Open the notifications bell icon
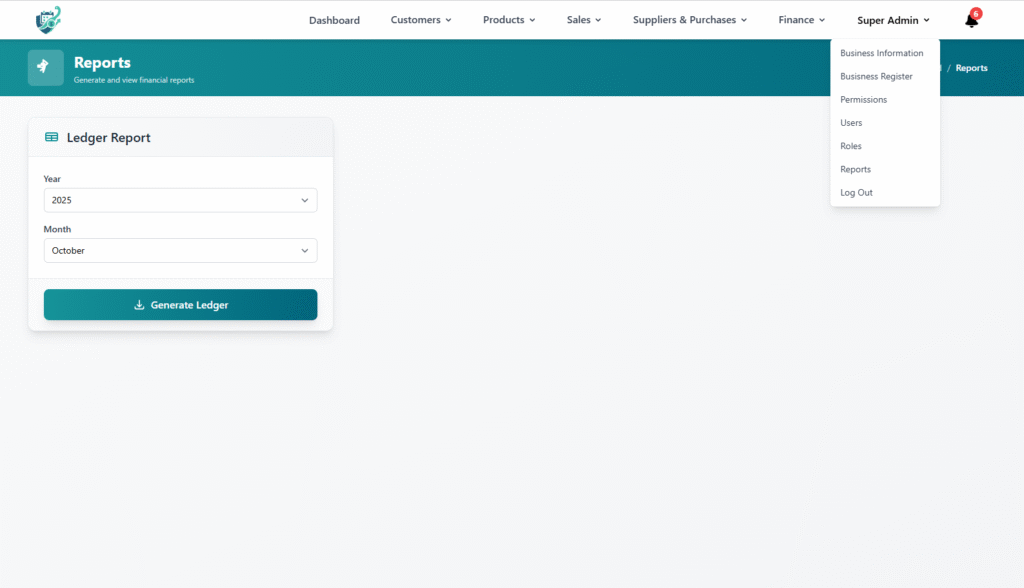Screen dimensions: 1024x588 coord(970,21)
